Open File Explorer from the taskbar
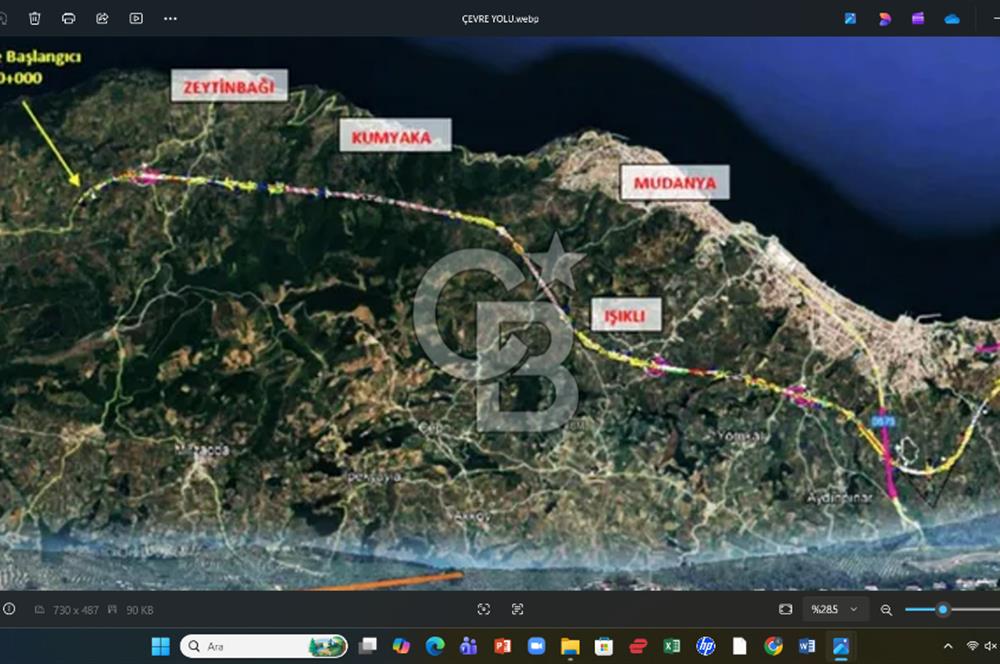 pos(570,646)
